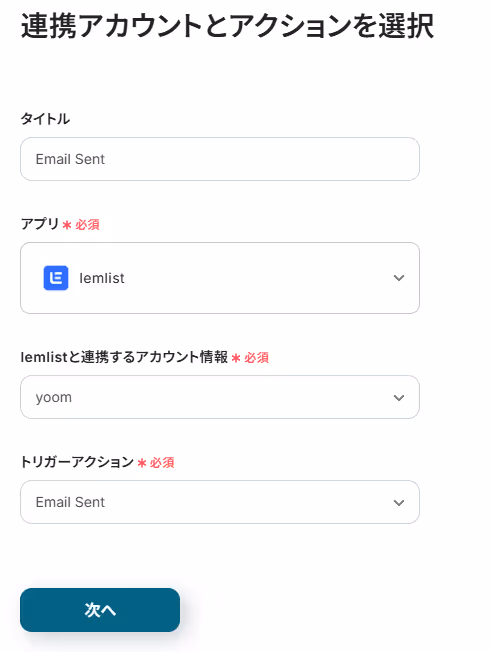The image size is (490, 652).
Task: Click the 次へ button
Action: [100, 610]
